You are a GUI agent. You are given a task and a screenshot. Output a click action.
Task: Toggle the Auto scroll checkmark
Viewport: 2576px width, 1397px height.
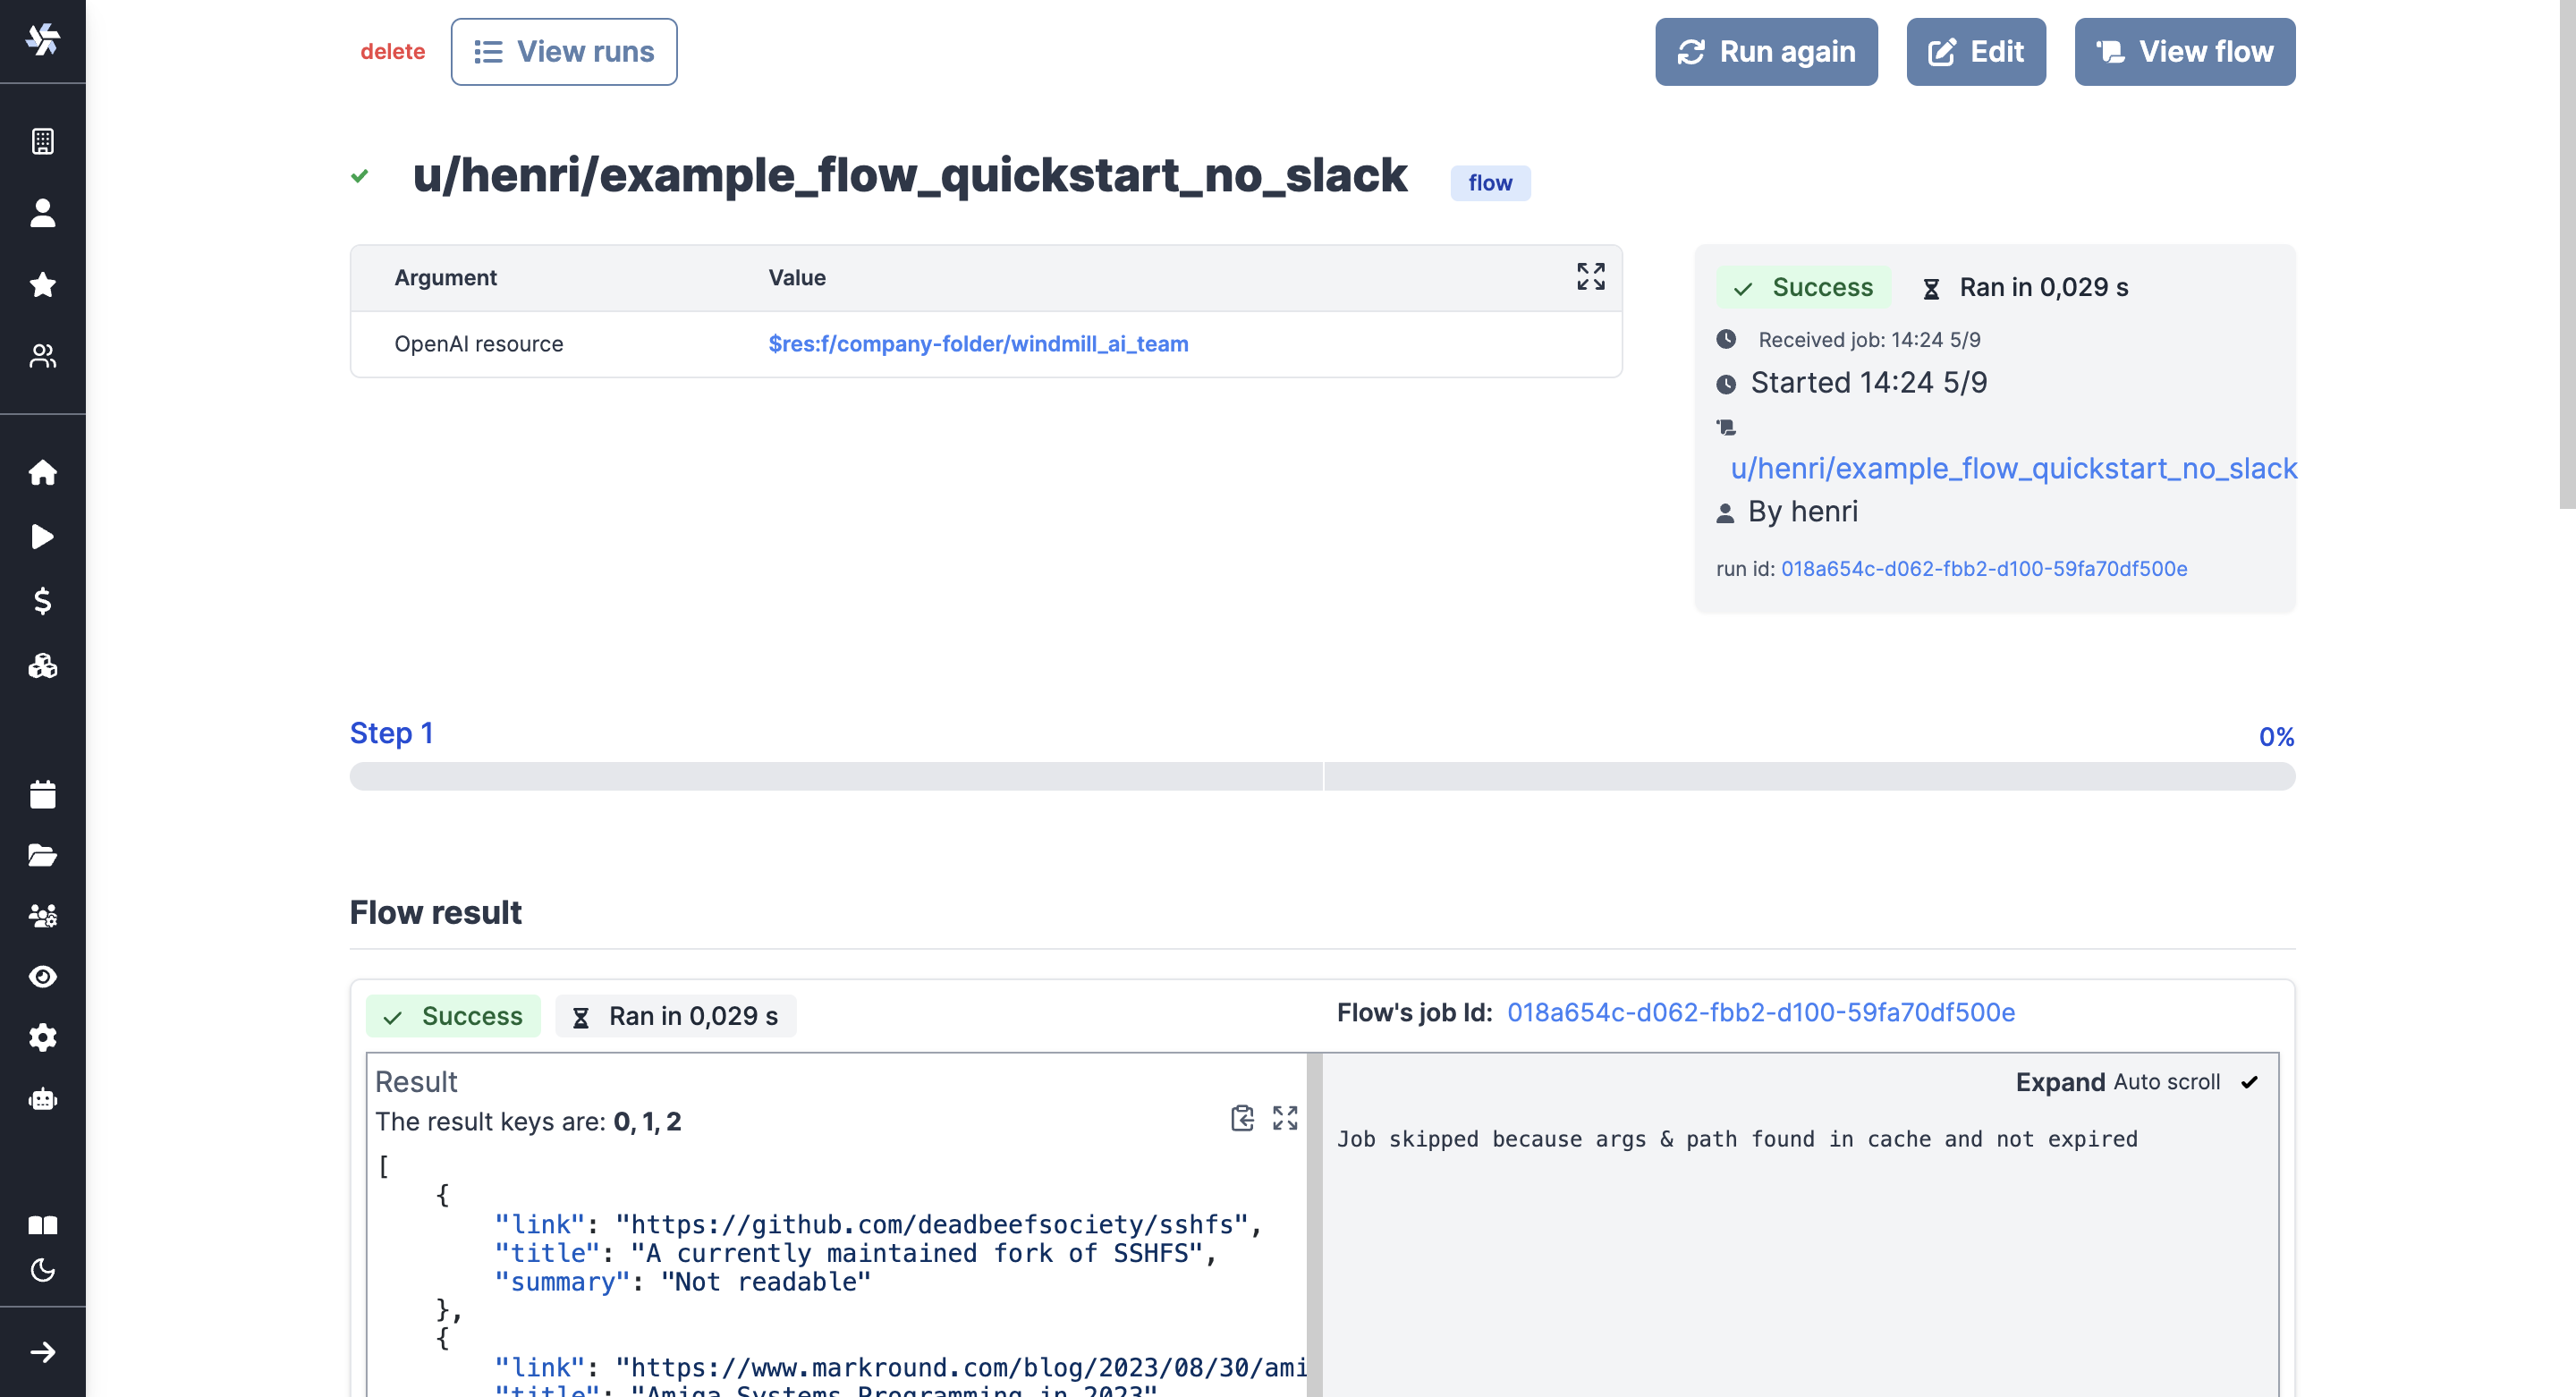[2249, 1083]
